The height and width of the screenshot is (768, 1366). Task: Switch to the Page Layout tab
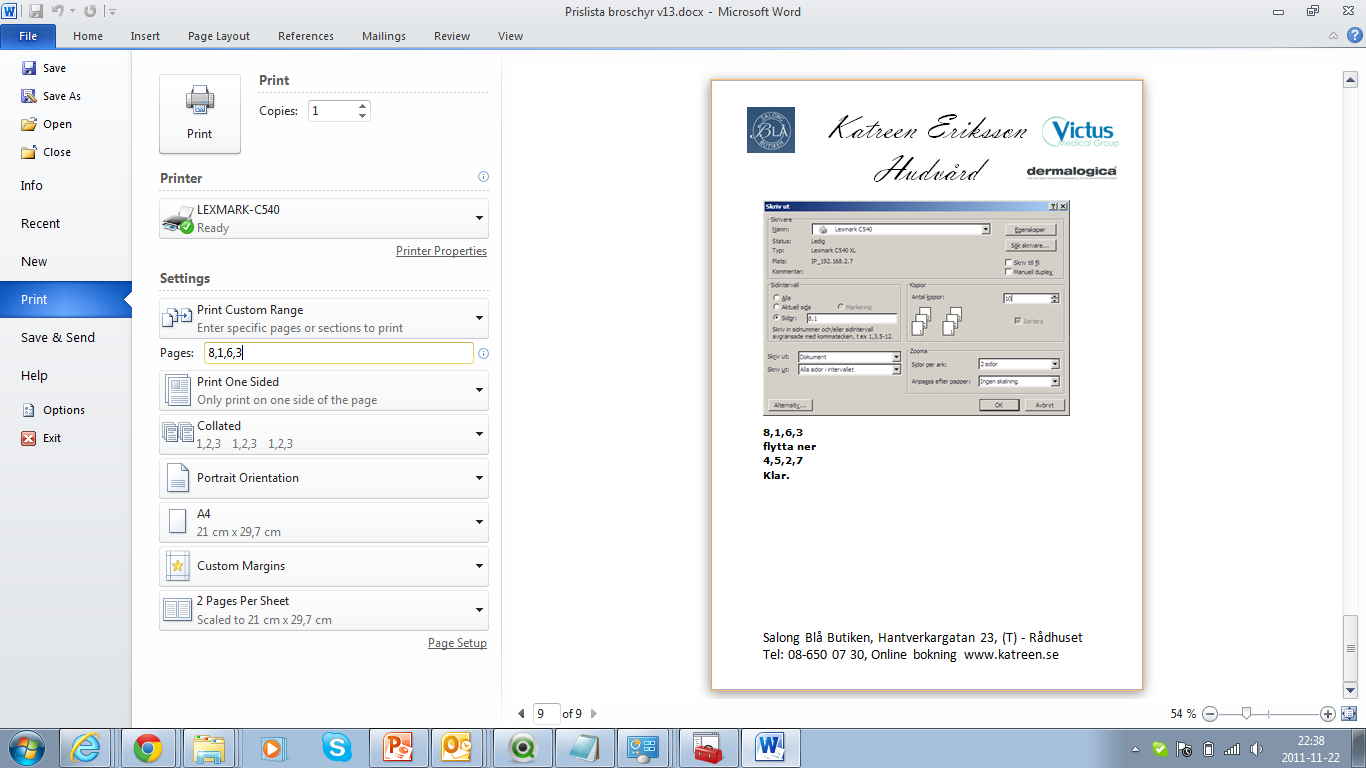click(219, 36)
